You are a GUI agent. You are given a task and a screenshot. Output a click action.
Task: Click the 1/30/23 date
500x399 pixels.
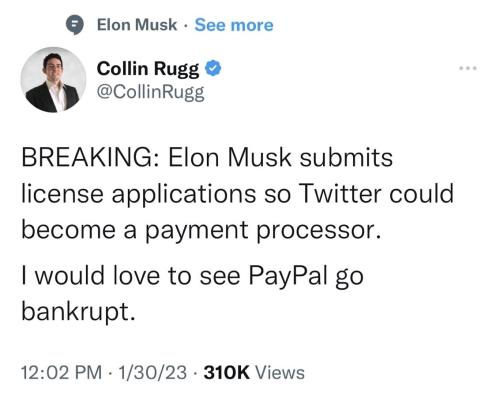pyautogui.click(x=152, y=372)
